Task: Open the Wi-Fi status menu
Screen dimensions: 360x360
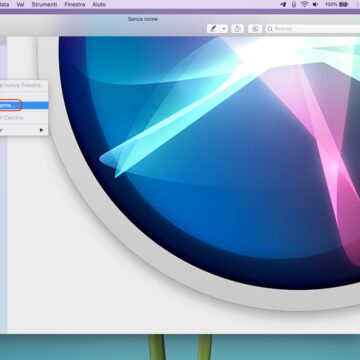Action: pyautogui.click(x=304, y=4)
